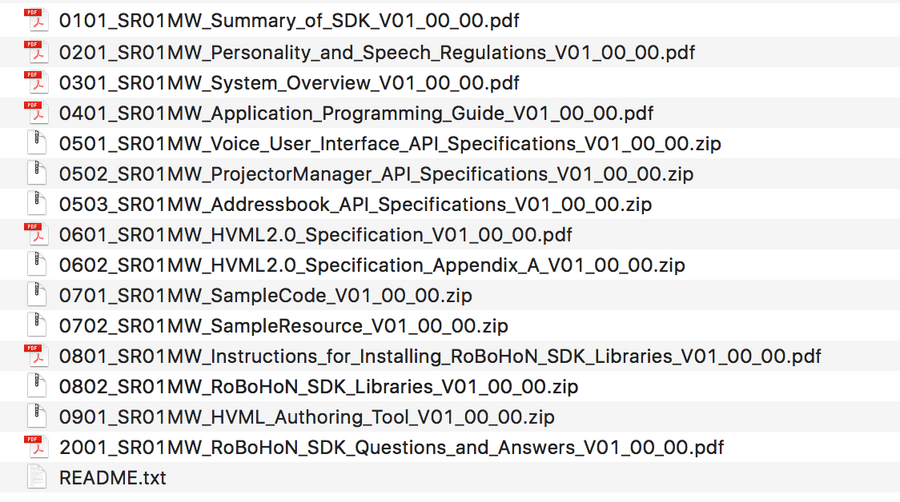
Task: Select 0101 Summary_of_SDK PDF file name
Action: (289, 20)
